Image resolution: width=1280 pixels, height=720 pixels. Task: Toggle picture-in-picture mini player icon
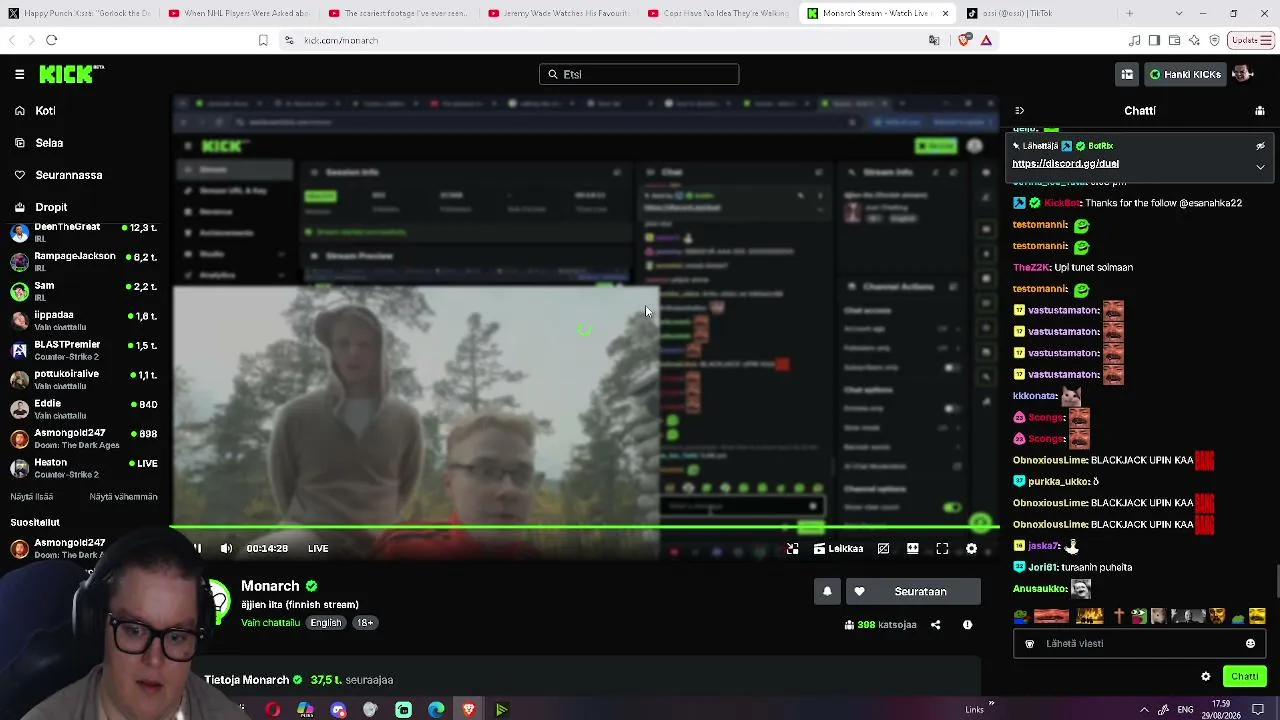pyautogui.click(x=792, y=548)
